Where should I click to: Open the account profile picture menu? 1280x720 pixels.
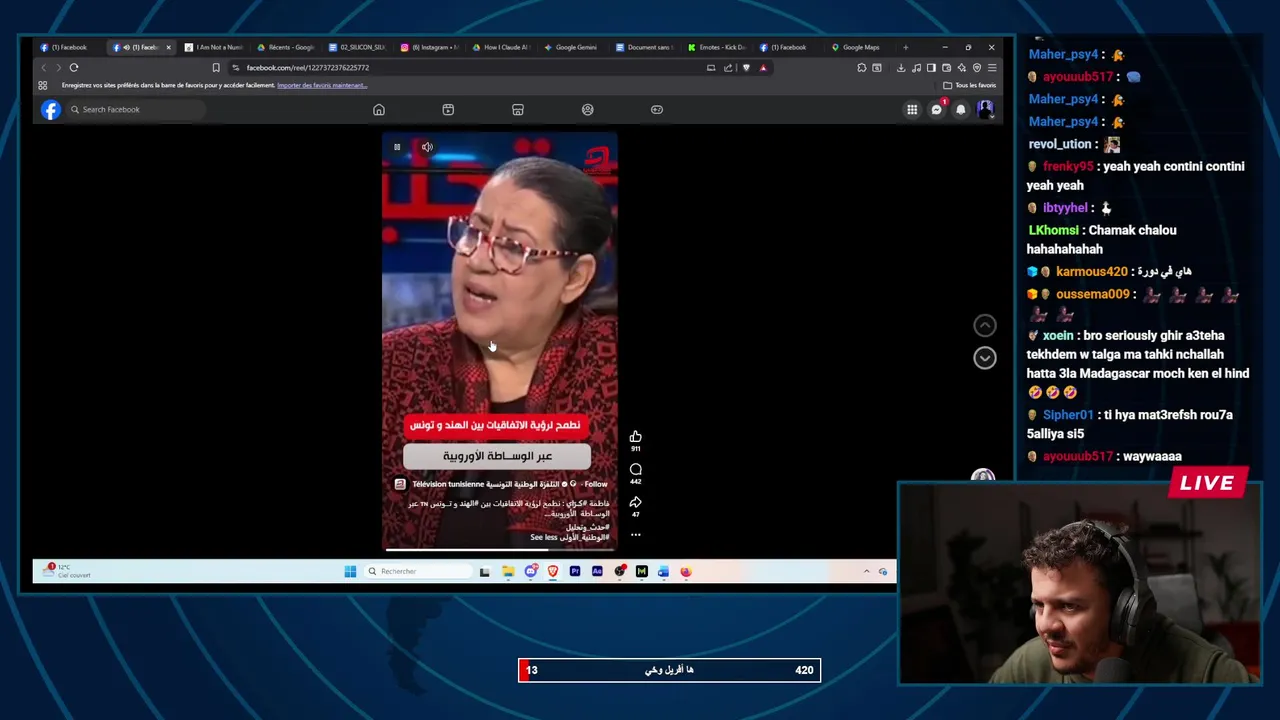pos(985,109)
